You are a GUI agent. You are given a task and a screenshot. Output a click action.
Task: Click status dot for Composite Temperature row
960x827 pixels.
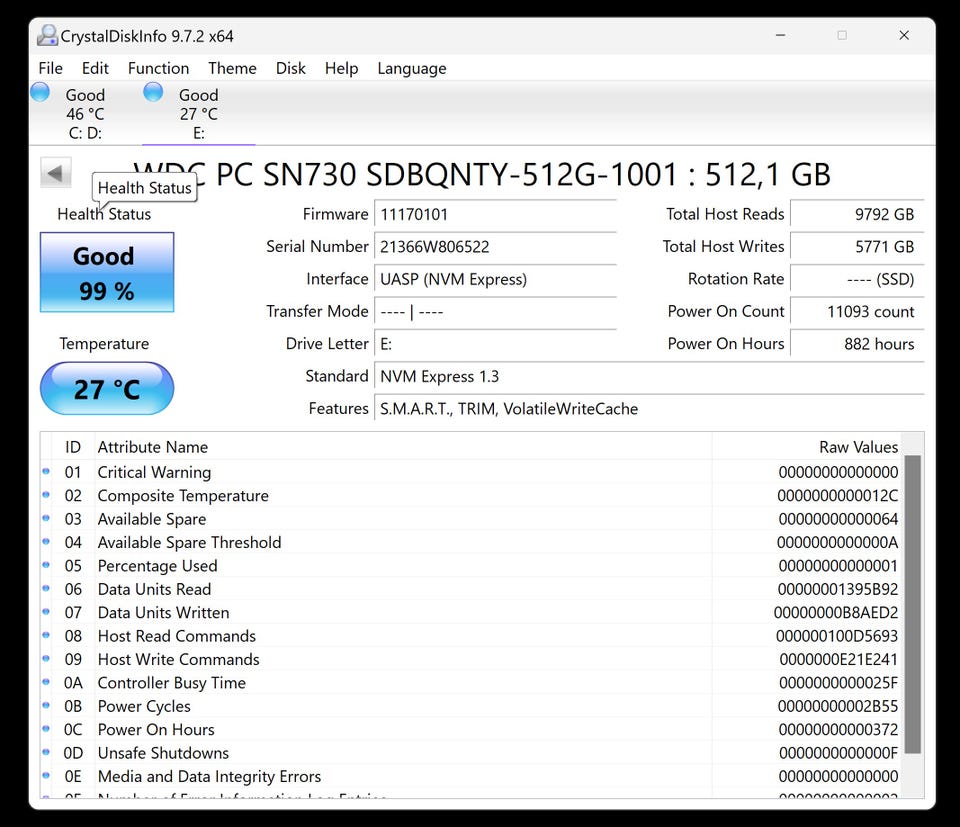pyautogui.click(x=46, y=495)
